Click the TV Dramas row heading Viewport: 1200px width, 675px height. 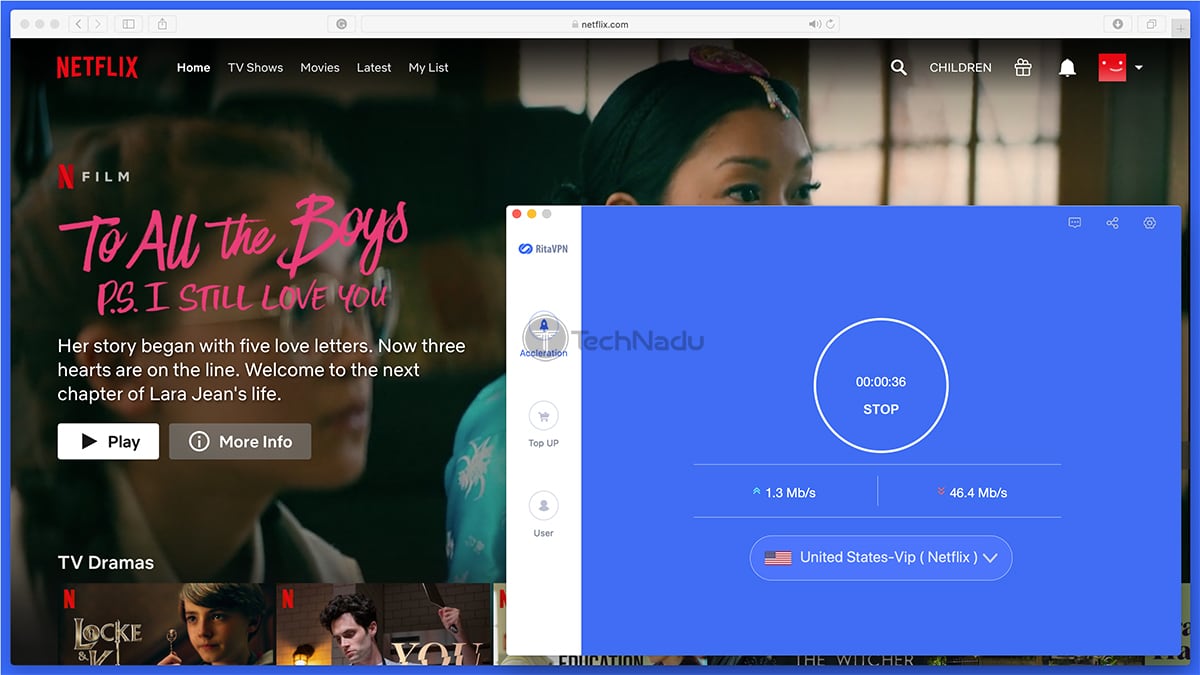click(106, 563)
